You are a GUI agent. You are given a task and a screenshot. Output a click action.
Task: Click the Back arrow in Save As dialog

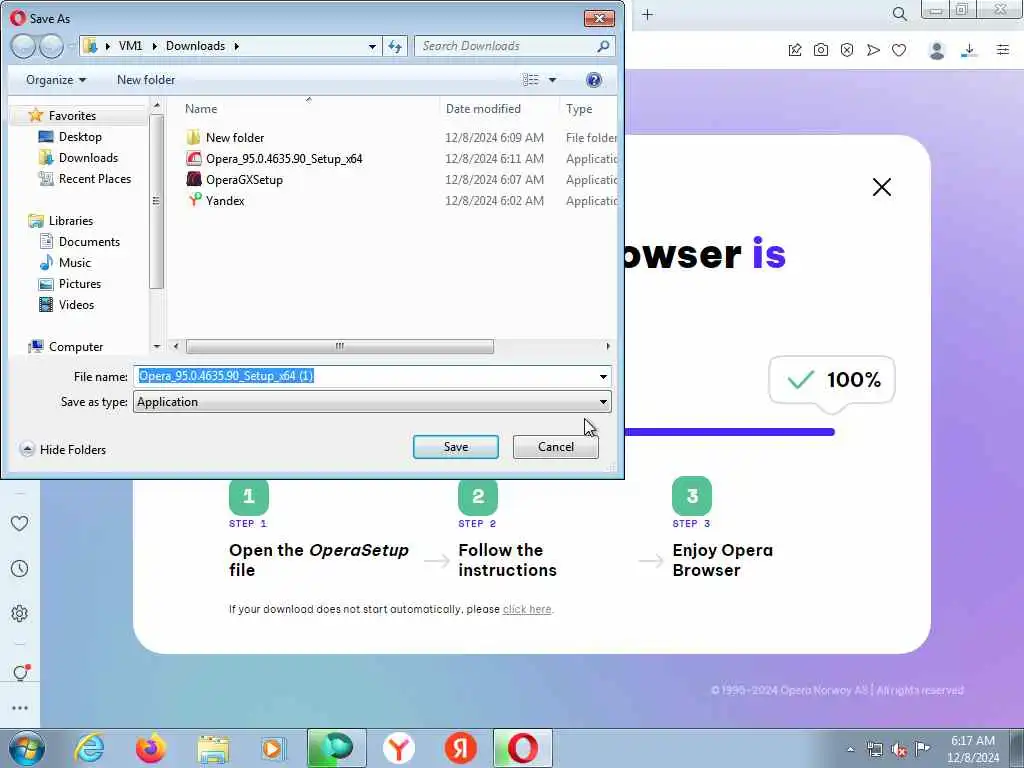[x=23, y=46]
